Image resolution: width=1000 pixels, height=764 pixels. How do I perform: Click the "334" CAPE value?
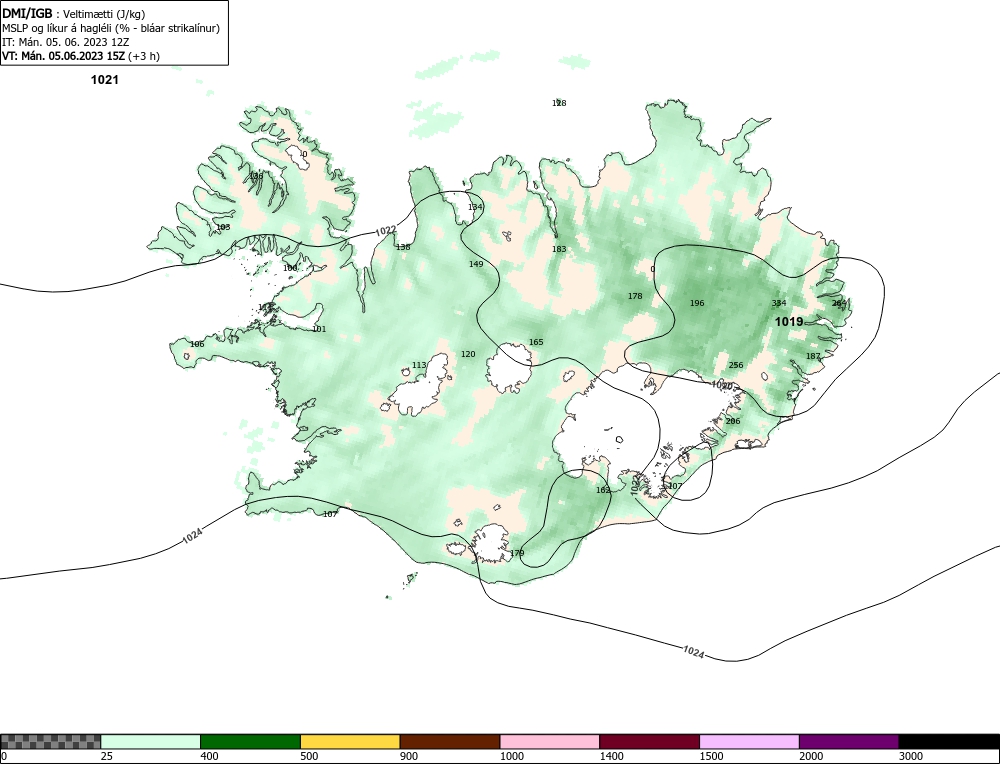(779, 303)
